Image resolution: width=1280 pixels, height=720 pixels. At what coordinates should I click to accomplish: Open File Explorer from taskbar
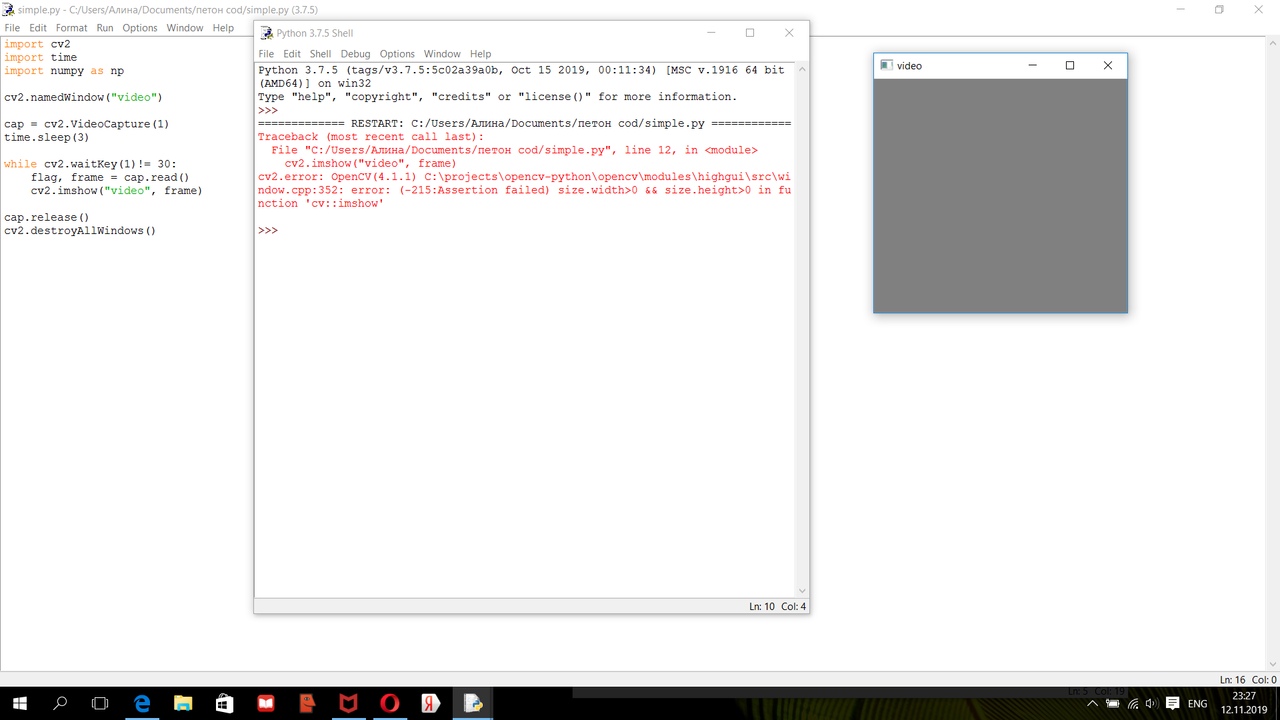coord(183,703)
